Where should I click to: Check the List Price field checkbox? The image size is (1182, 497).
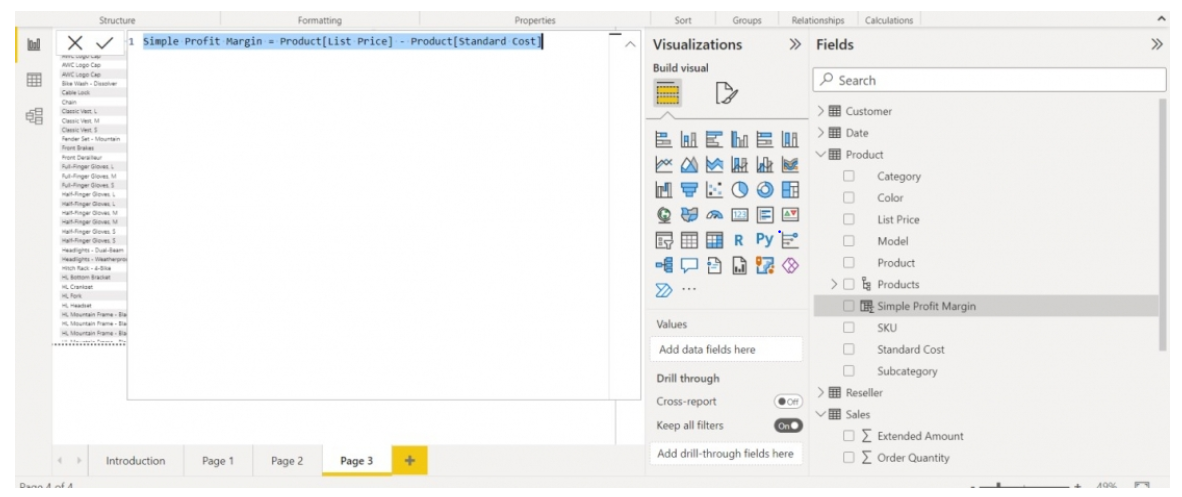pyautogui.click(x=849, y=219)
